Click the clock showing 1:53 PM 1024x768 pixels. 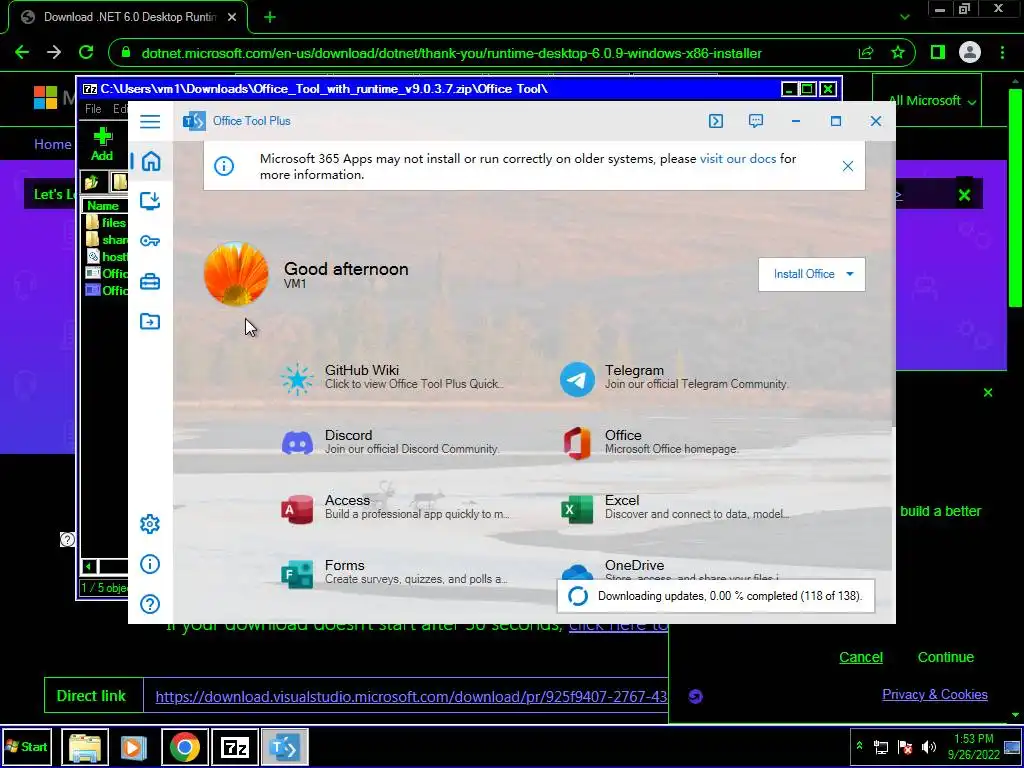[x=974, y=739]
